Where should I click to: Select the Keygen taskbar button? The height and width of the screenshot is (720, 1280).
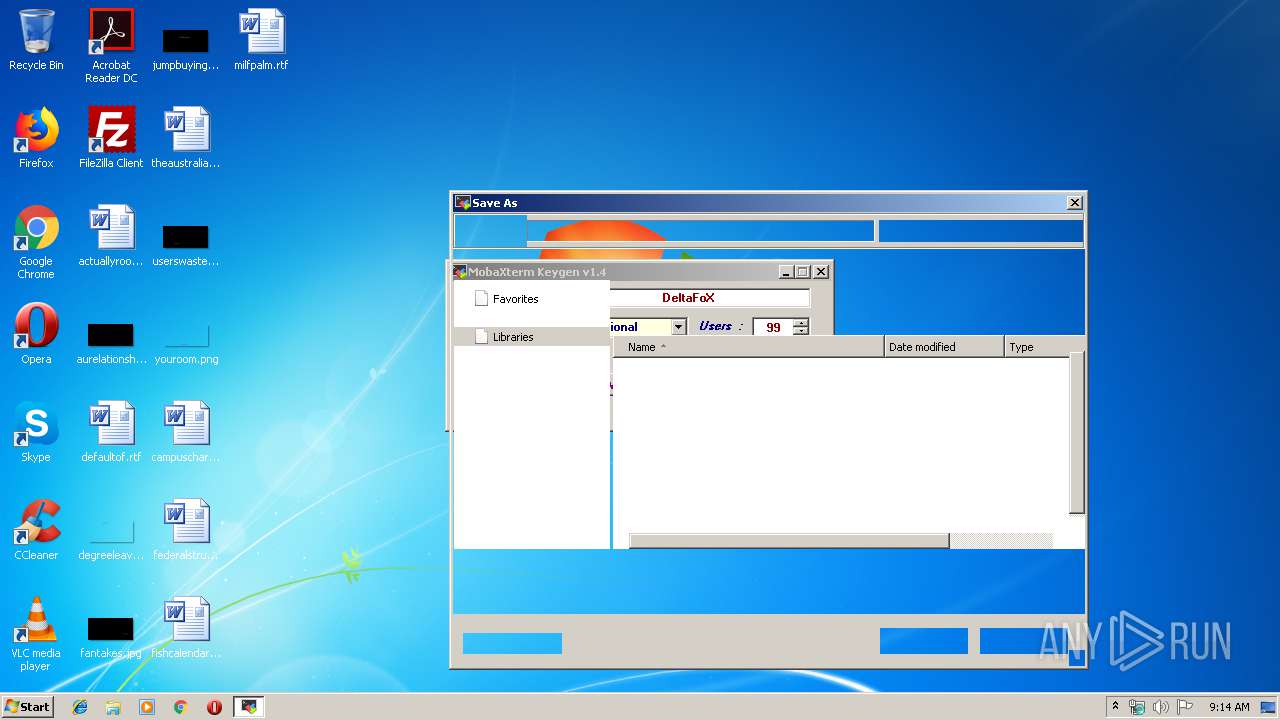249,707
